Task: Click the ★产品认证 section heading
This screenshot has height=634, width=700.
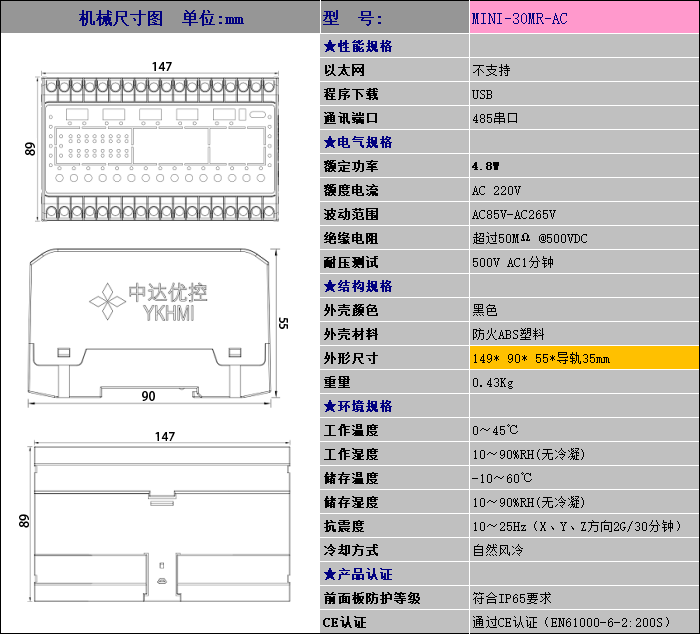Action: [x=358, y=574]
